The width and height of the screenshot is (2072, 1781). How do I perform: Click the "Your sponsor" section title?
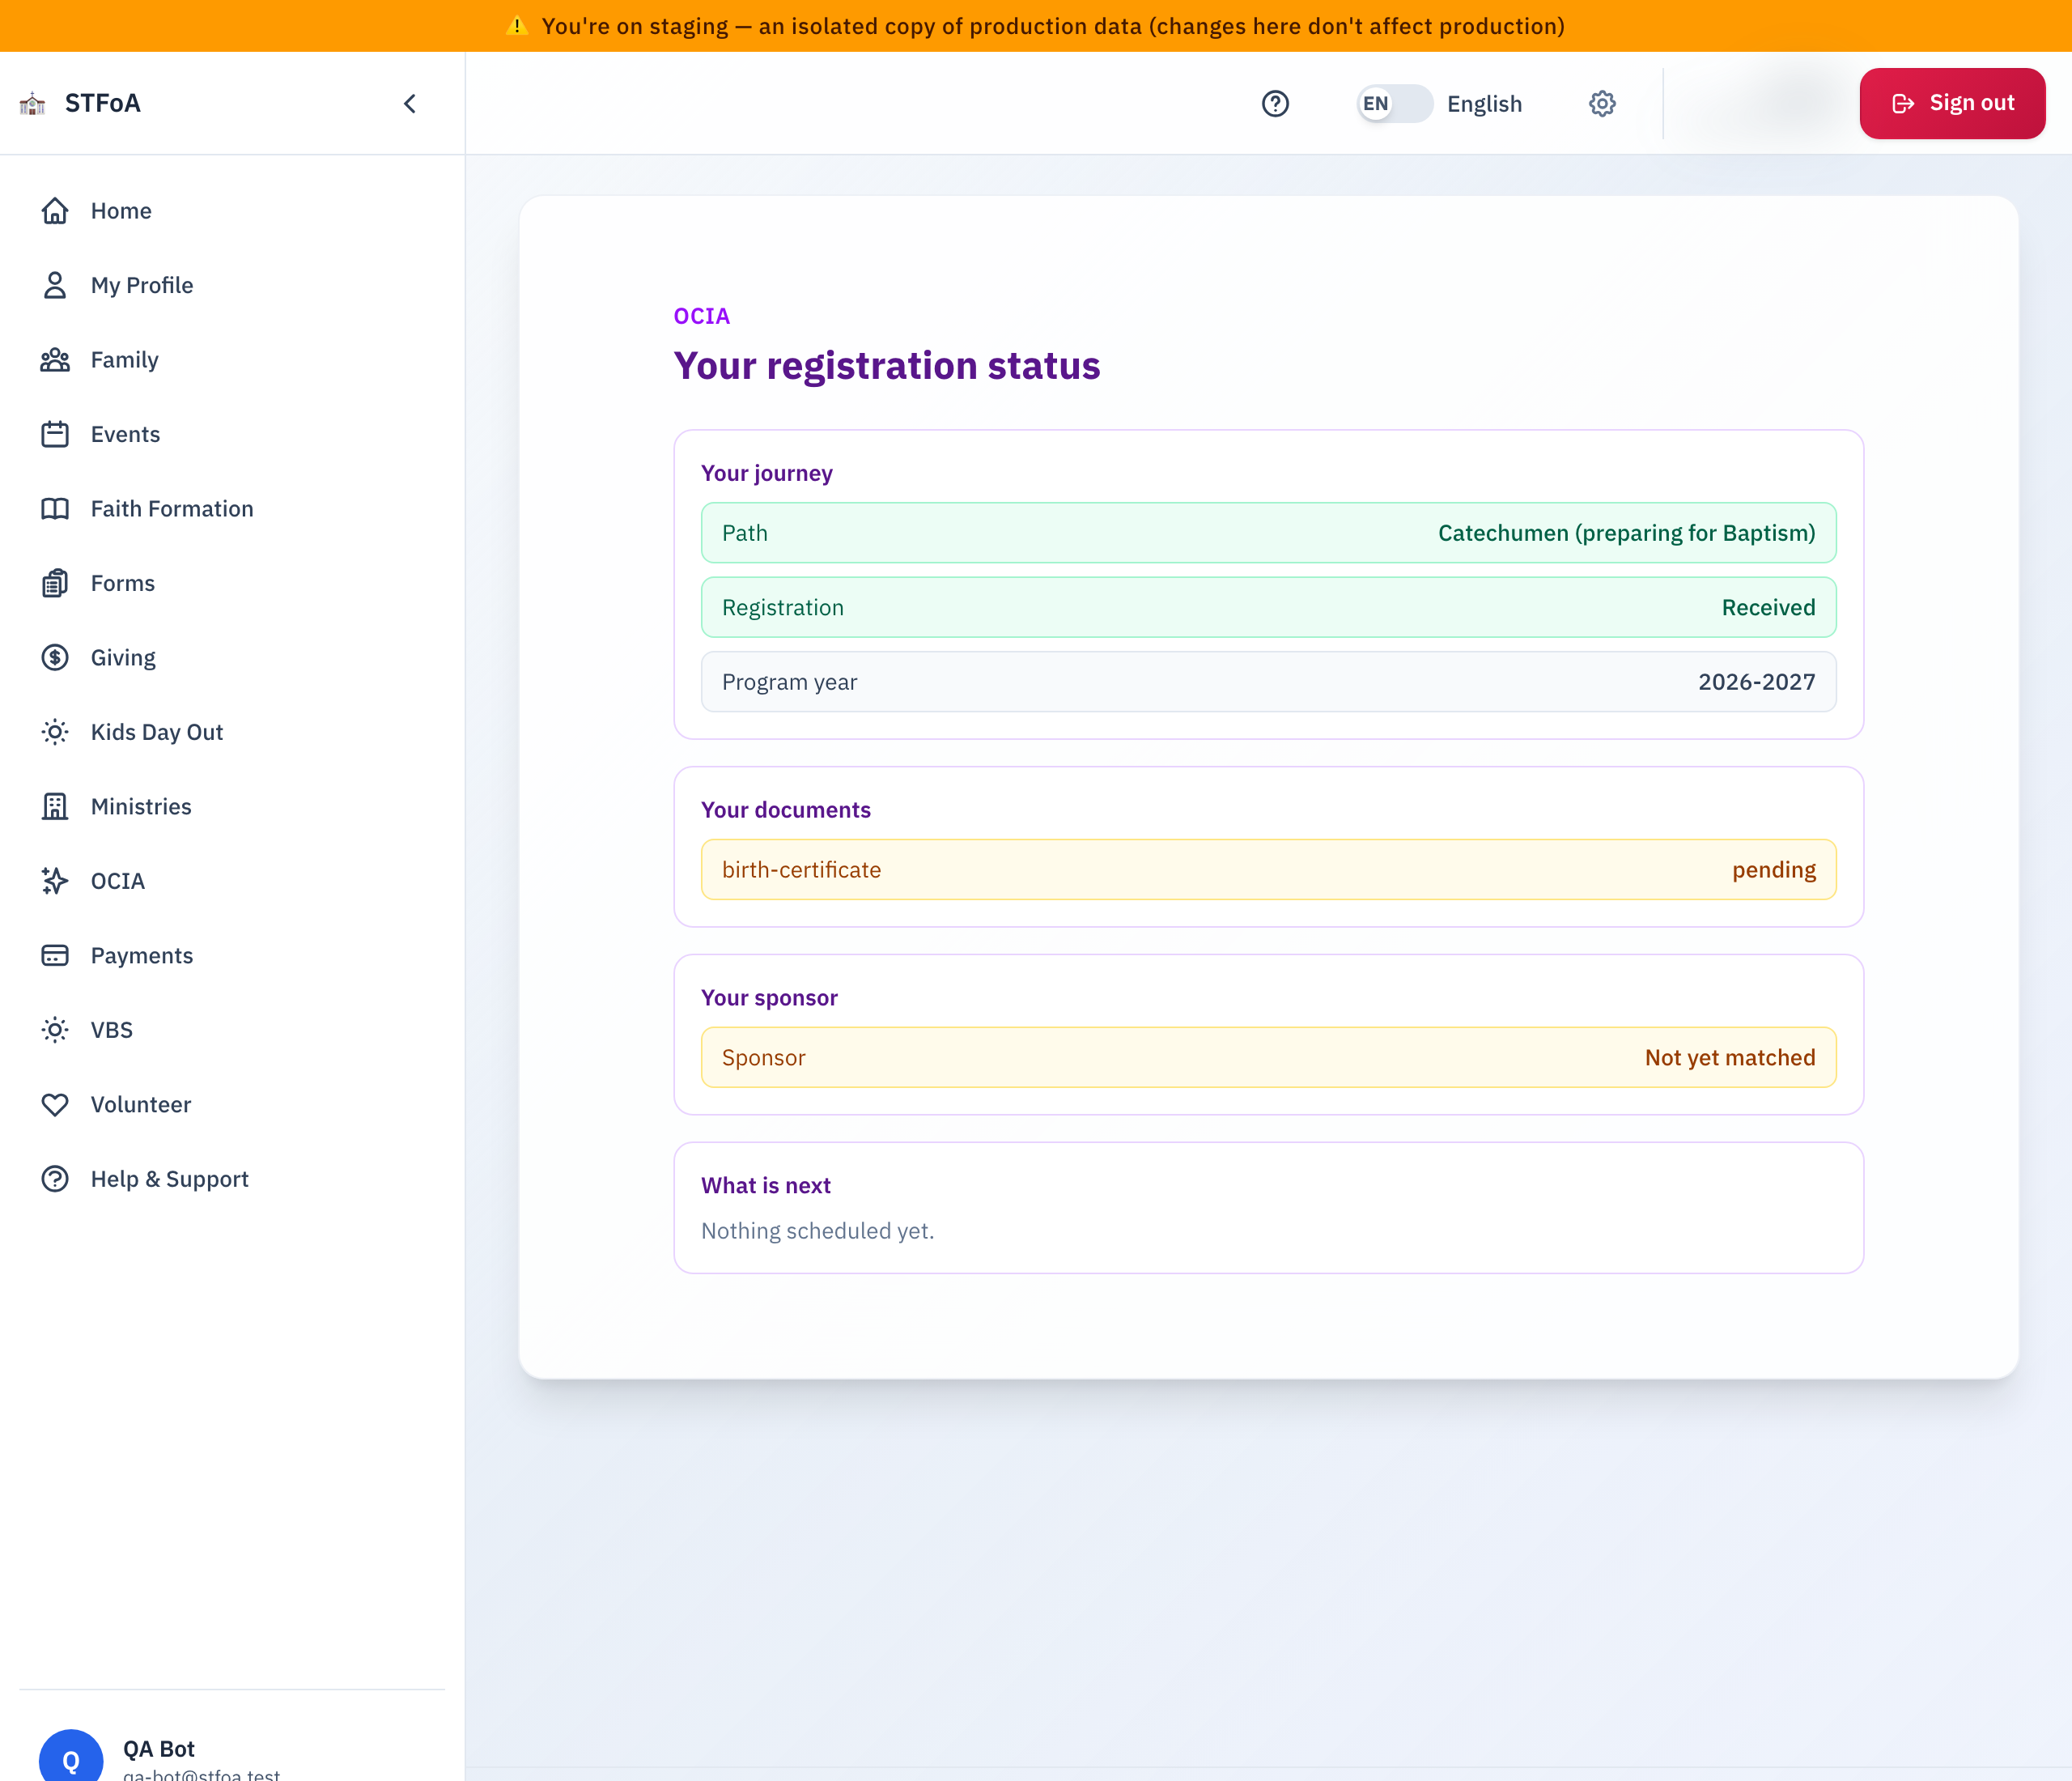point(769,998)
